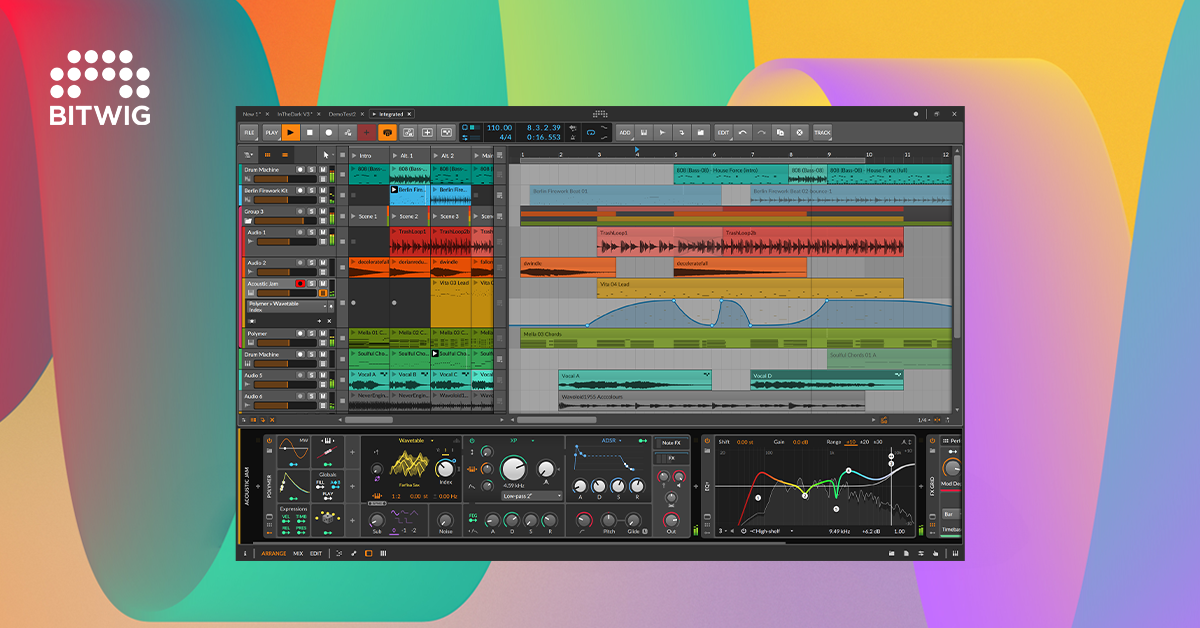This screenshot has width=1200, height=628.
Task: Click the transport Play triangle button
Action: click(290, 132)
